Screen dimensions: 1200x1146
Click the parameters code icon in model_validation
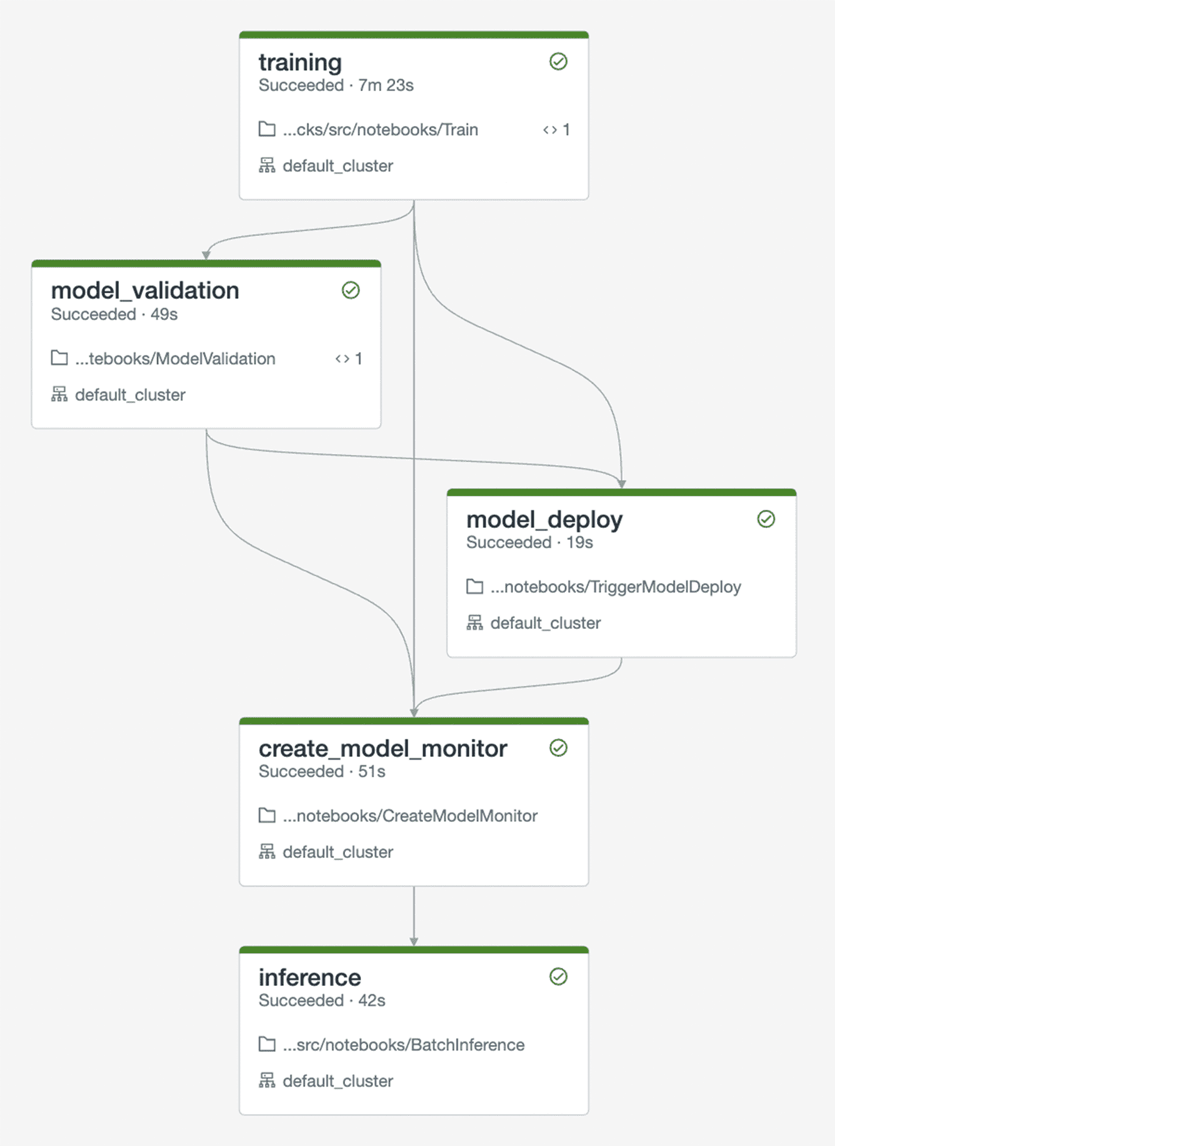342,359
